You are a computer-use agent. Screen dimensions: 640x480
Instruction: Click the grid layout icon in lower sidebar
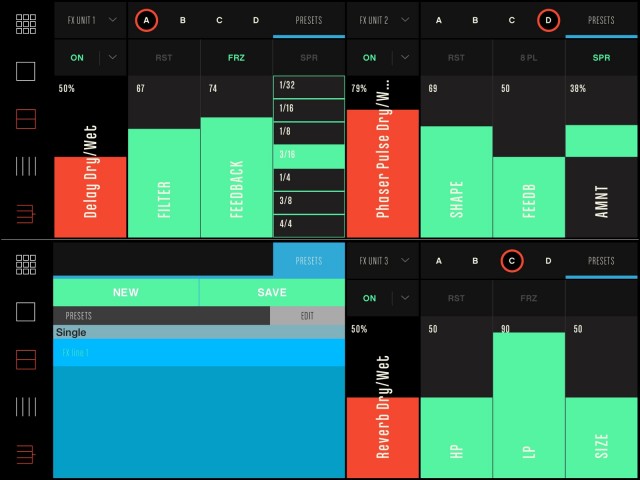tap(26, 265)
